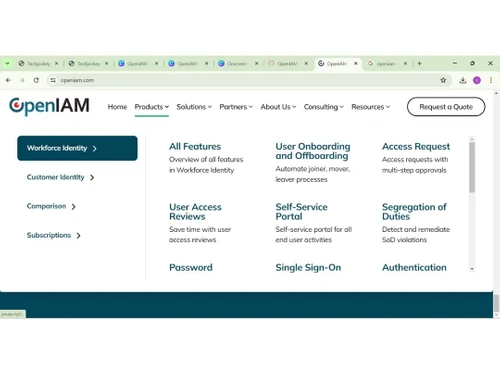Close the first Techjockey tab

[x=57, y=63]
